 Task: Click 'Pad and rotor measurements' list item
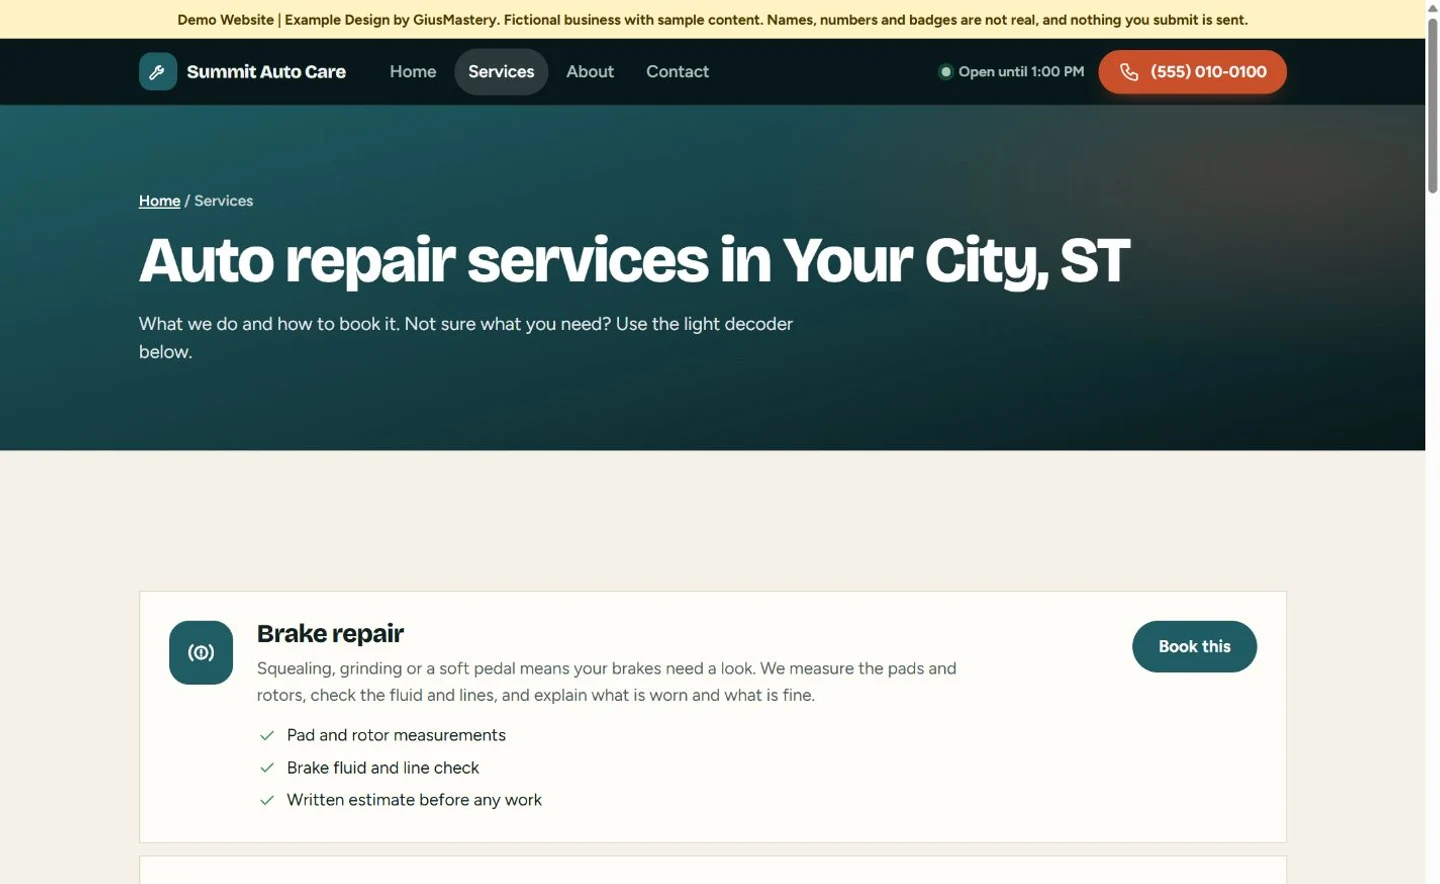pos(396,736)
